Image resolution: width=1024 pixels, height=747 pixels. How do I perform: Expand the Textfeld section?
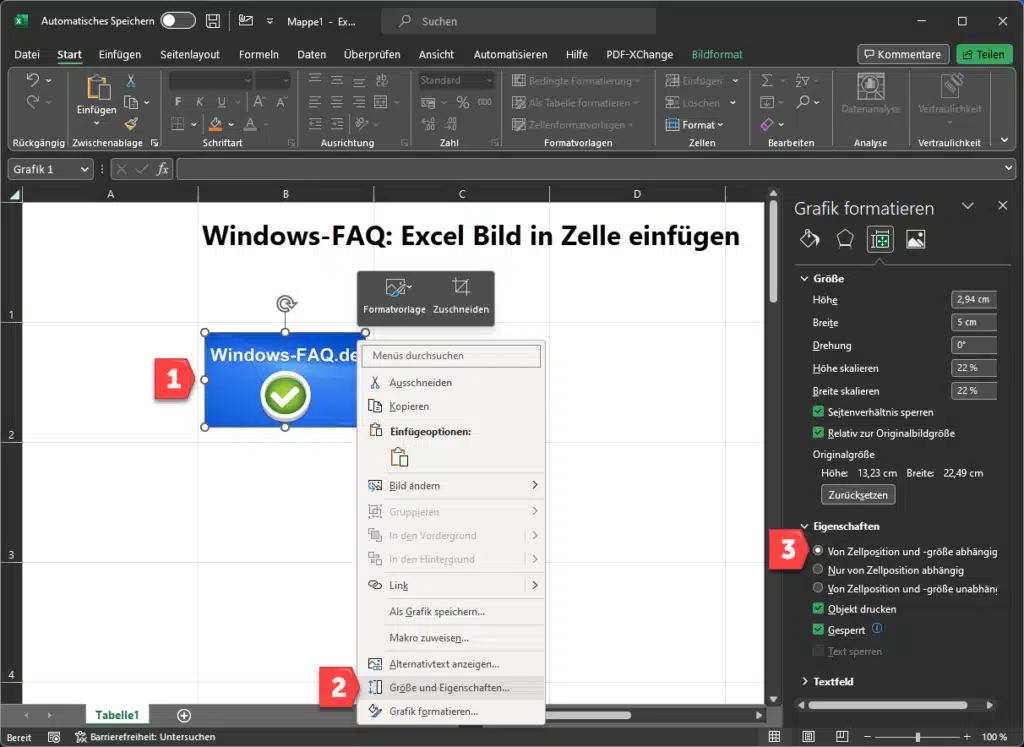point(805,681)
